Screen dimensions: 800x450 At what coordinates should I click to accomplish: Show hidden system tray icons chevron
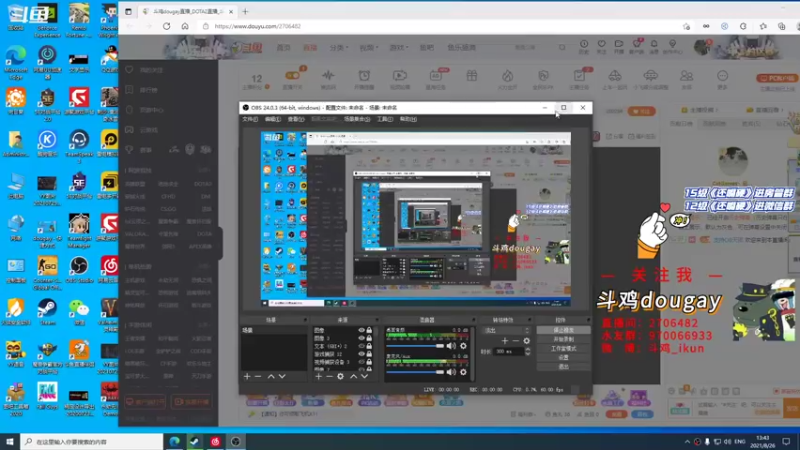687,441
